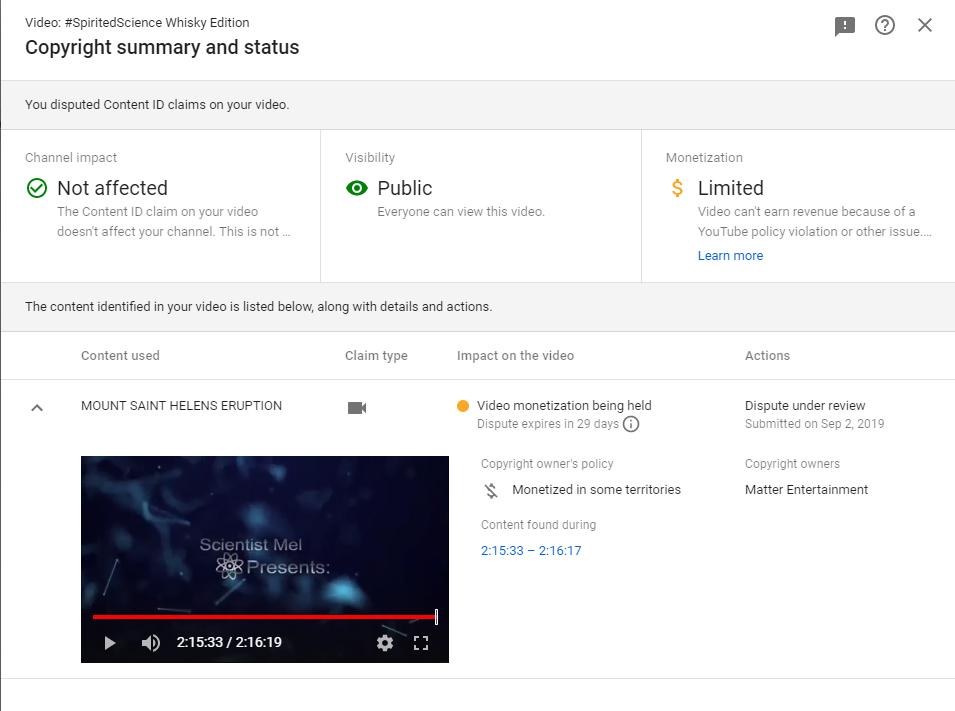Open the send feedback icon
Screen dimensions: 955x711
click(844, 26)
